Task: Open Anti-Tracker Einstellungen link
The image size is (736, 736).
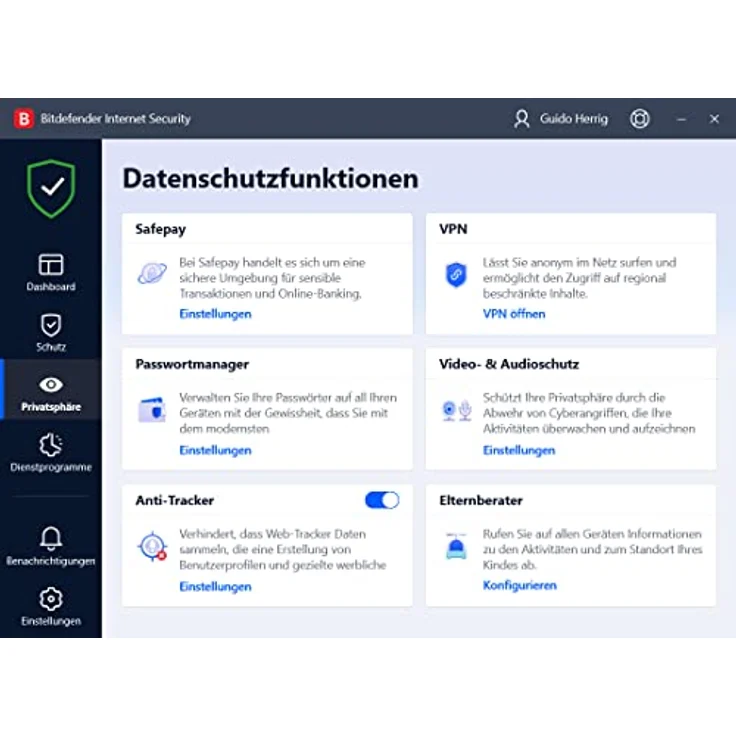Action: [x=215, y=586]
